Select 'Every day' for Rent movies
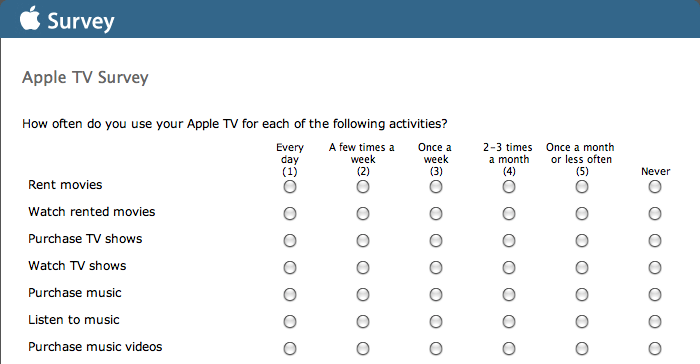The width and height of the screenshot is (700, 364). click(290, 187)
